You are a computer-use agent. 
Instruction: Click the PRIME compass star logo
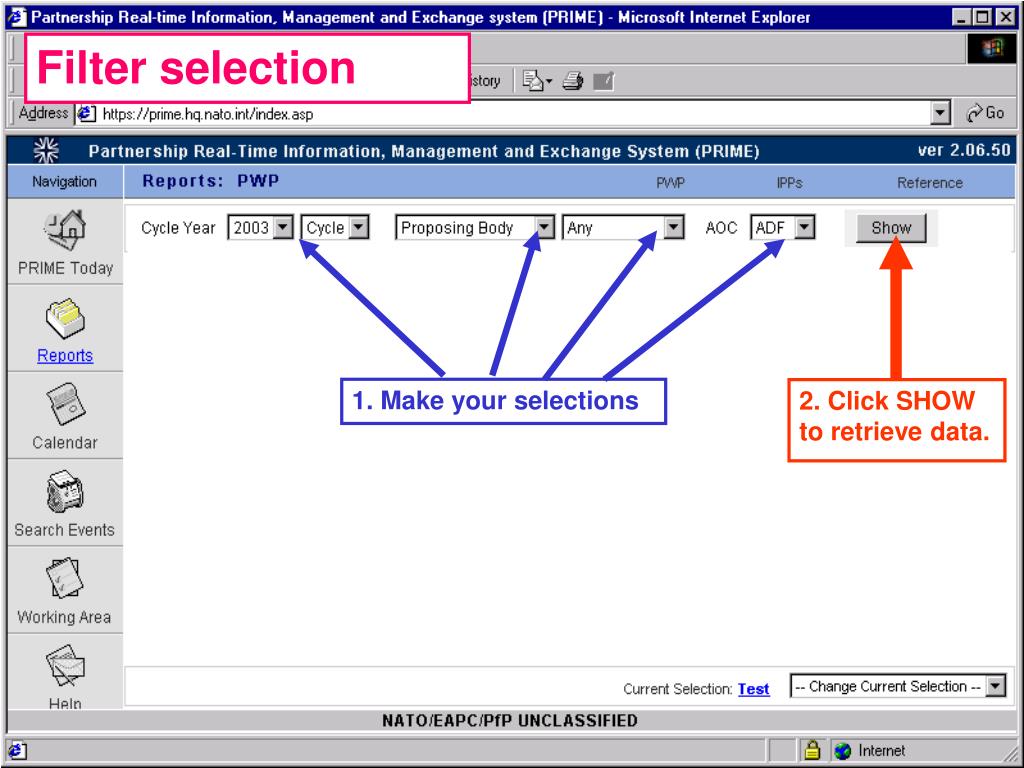46,151
